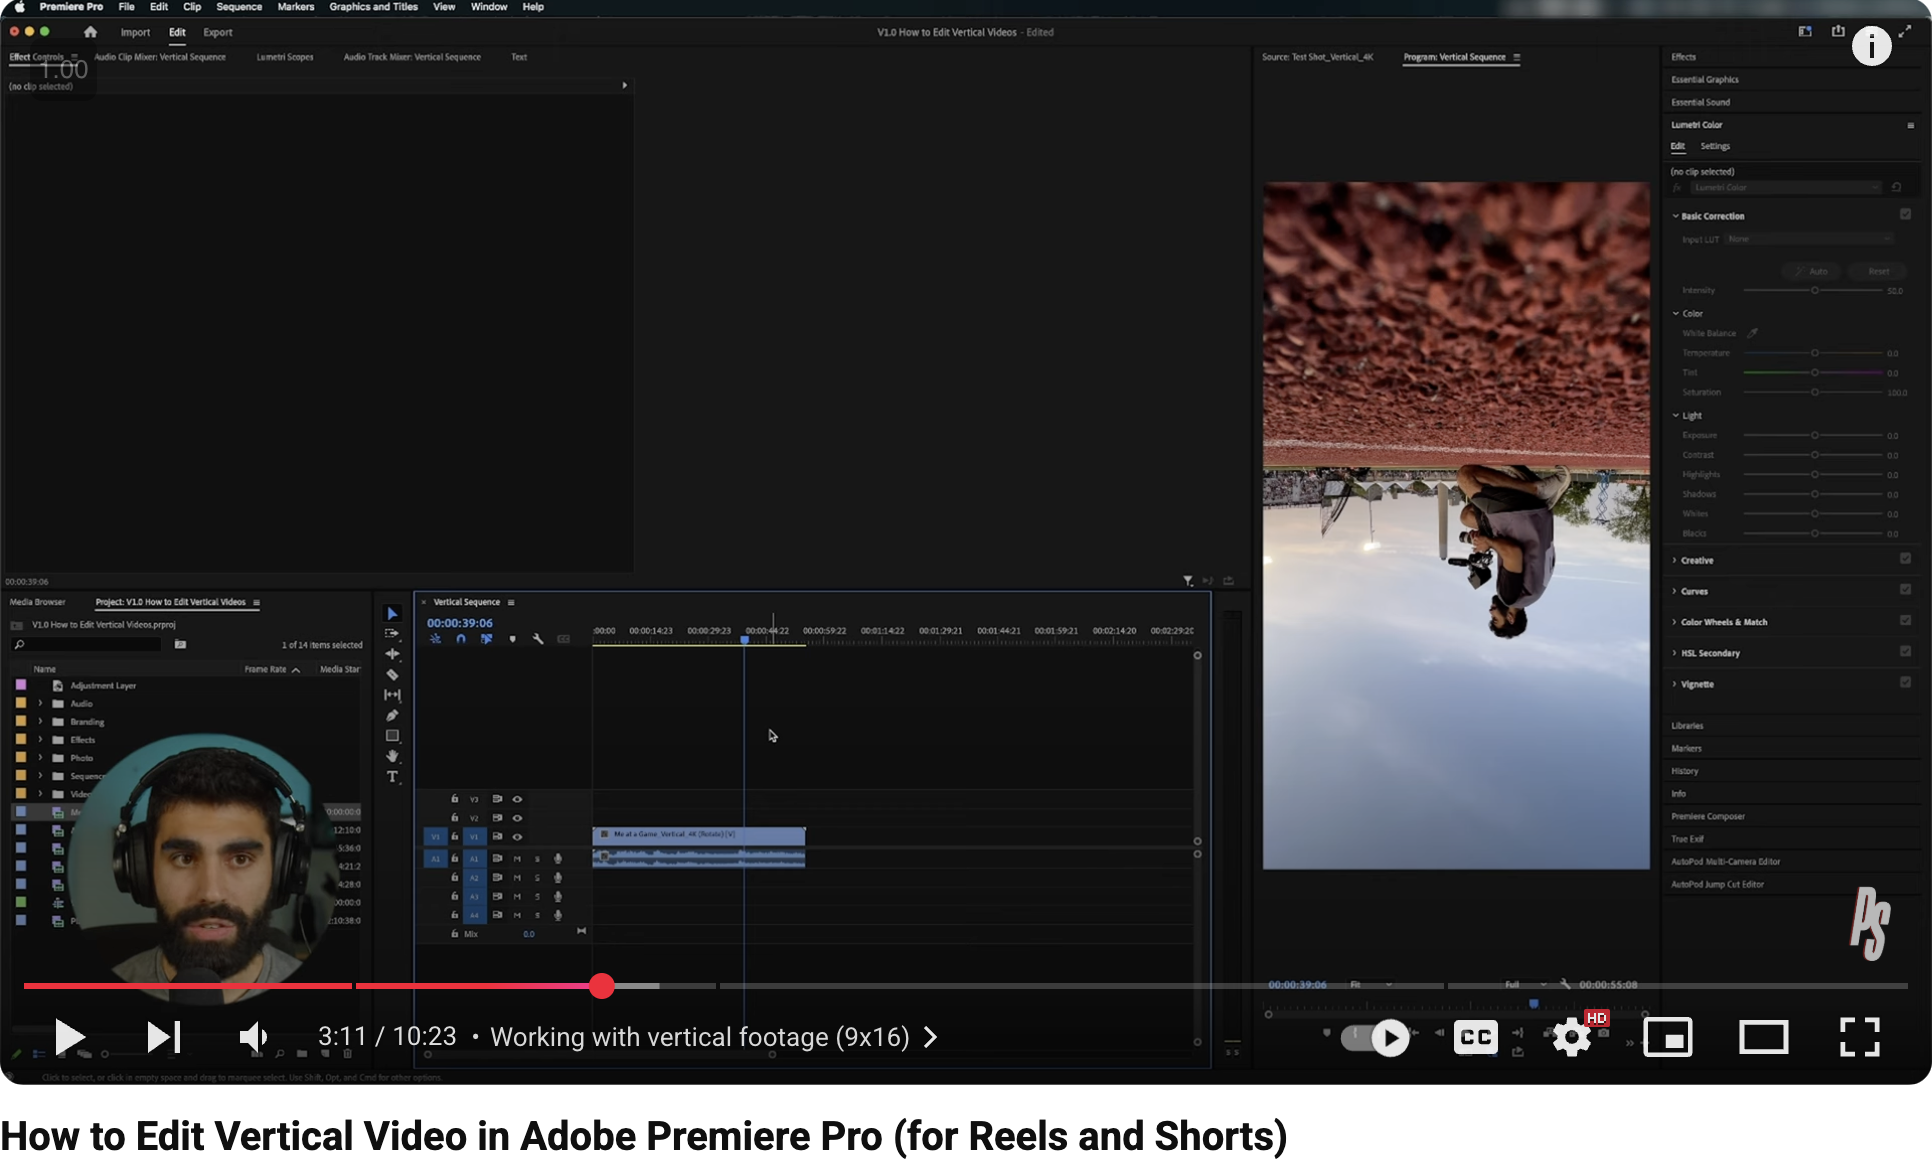Toggle Creative section checkbox

(x=1905, y=559)
